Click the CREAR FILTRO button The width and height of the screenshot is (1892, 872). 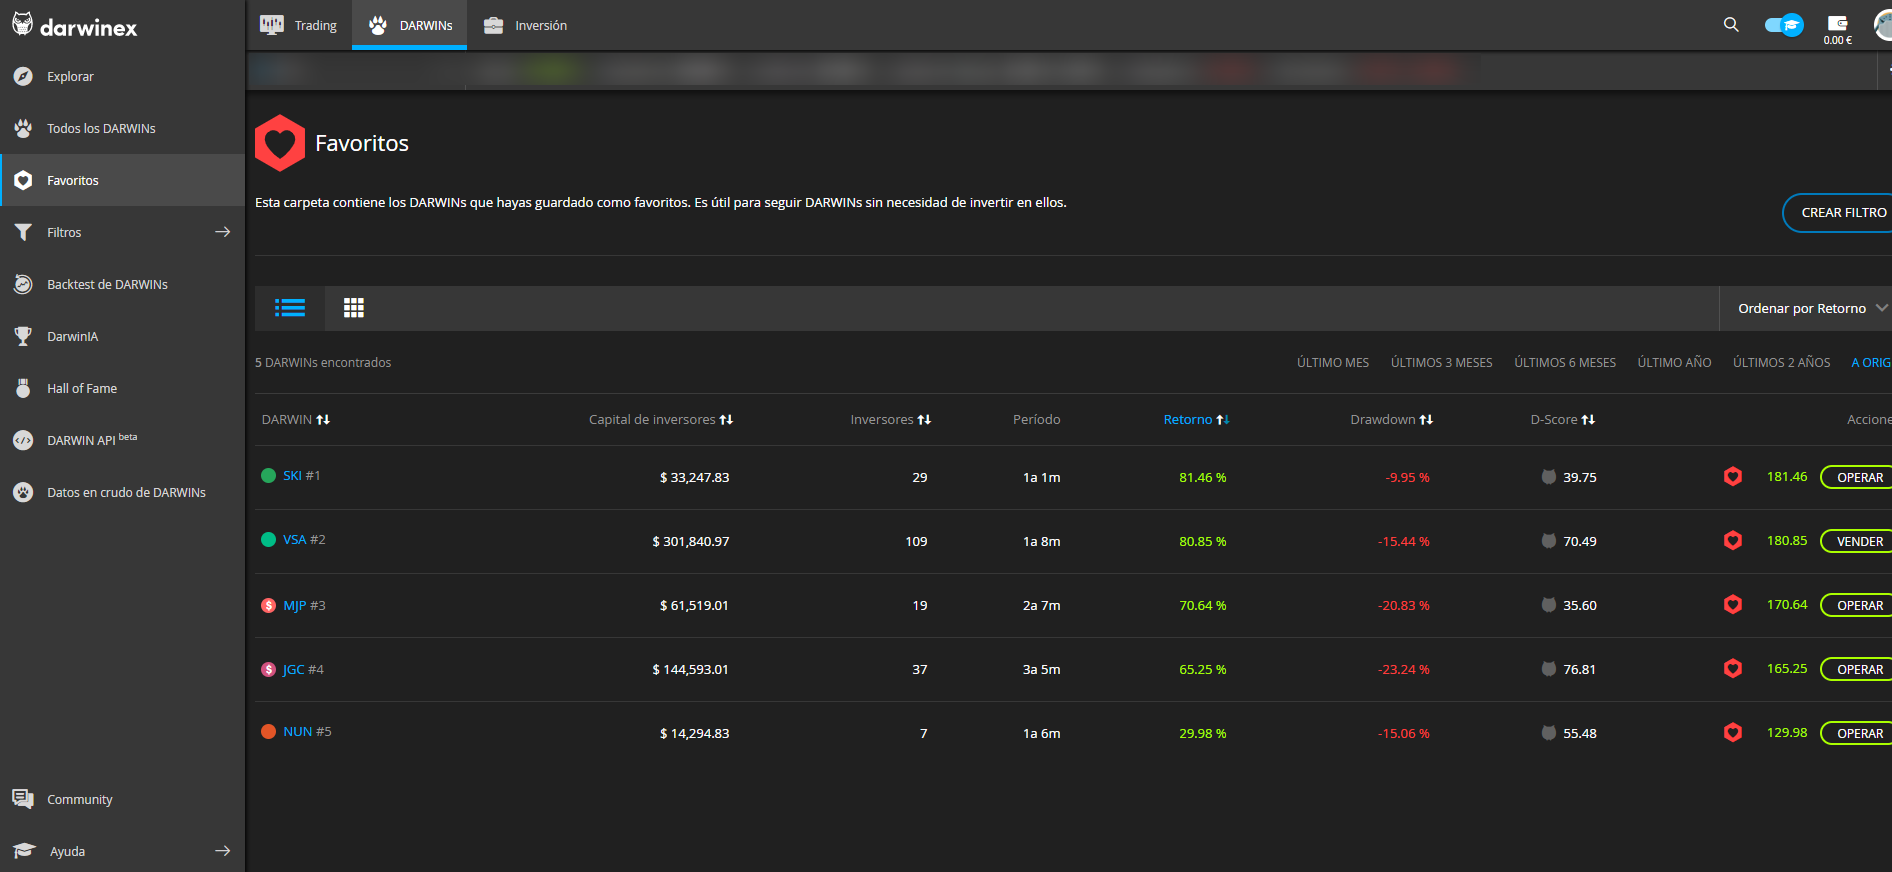(1838, 213)
